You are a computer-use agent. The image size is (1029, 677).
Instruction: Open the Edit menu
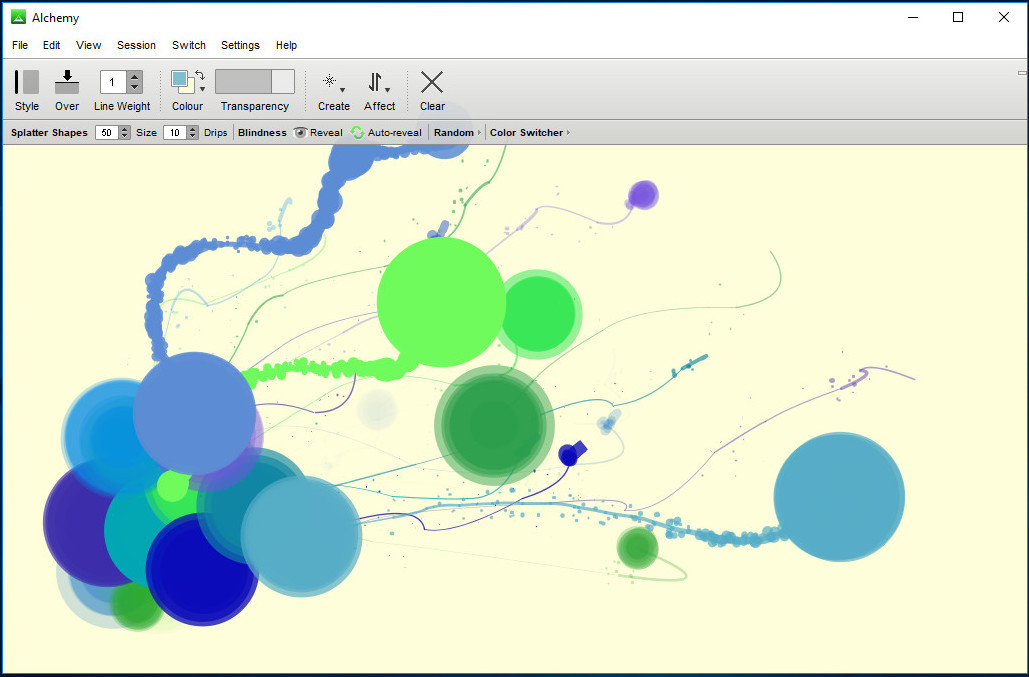[51, 45]
